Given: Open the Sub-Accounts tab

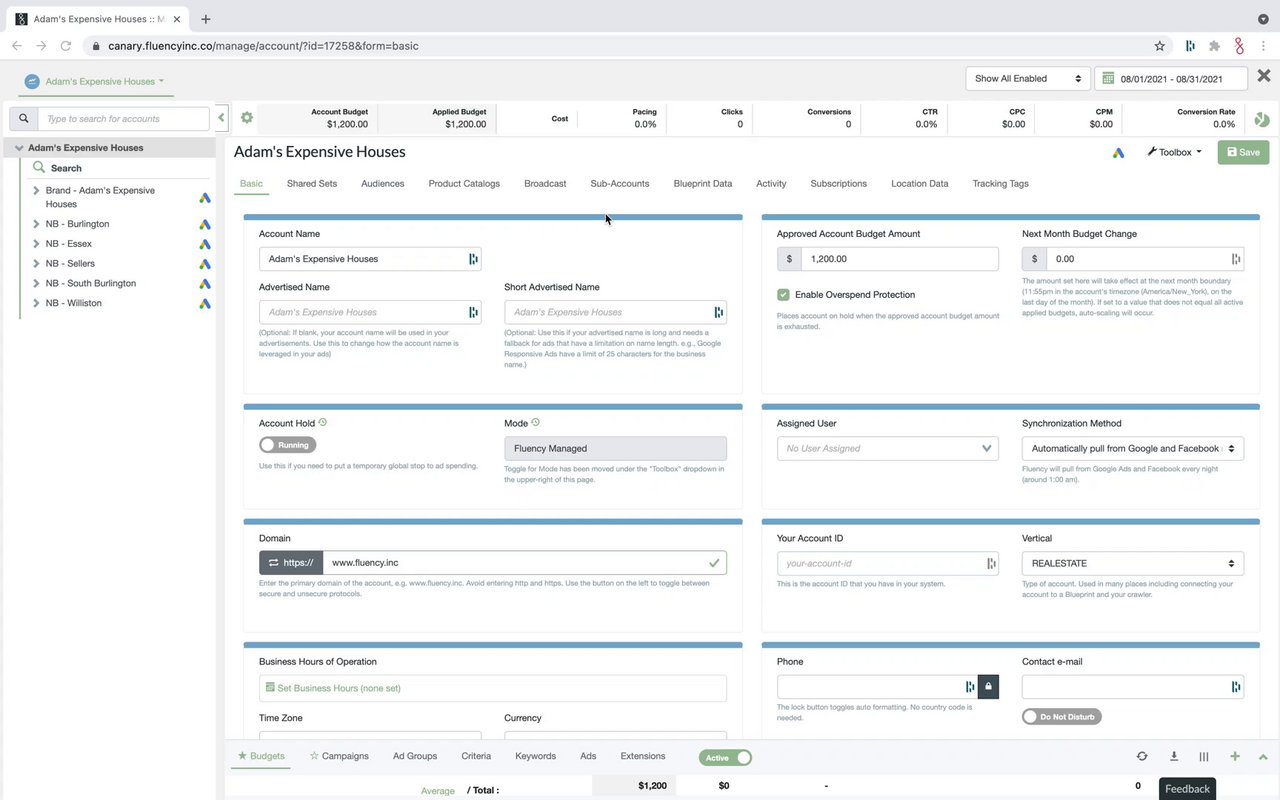Looking at the screenshot, I should click(620, 184).
